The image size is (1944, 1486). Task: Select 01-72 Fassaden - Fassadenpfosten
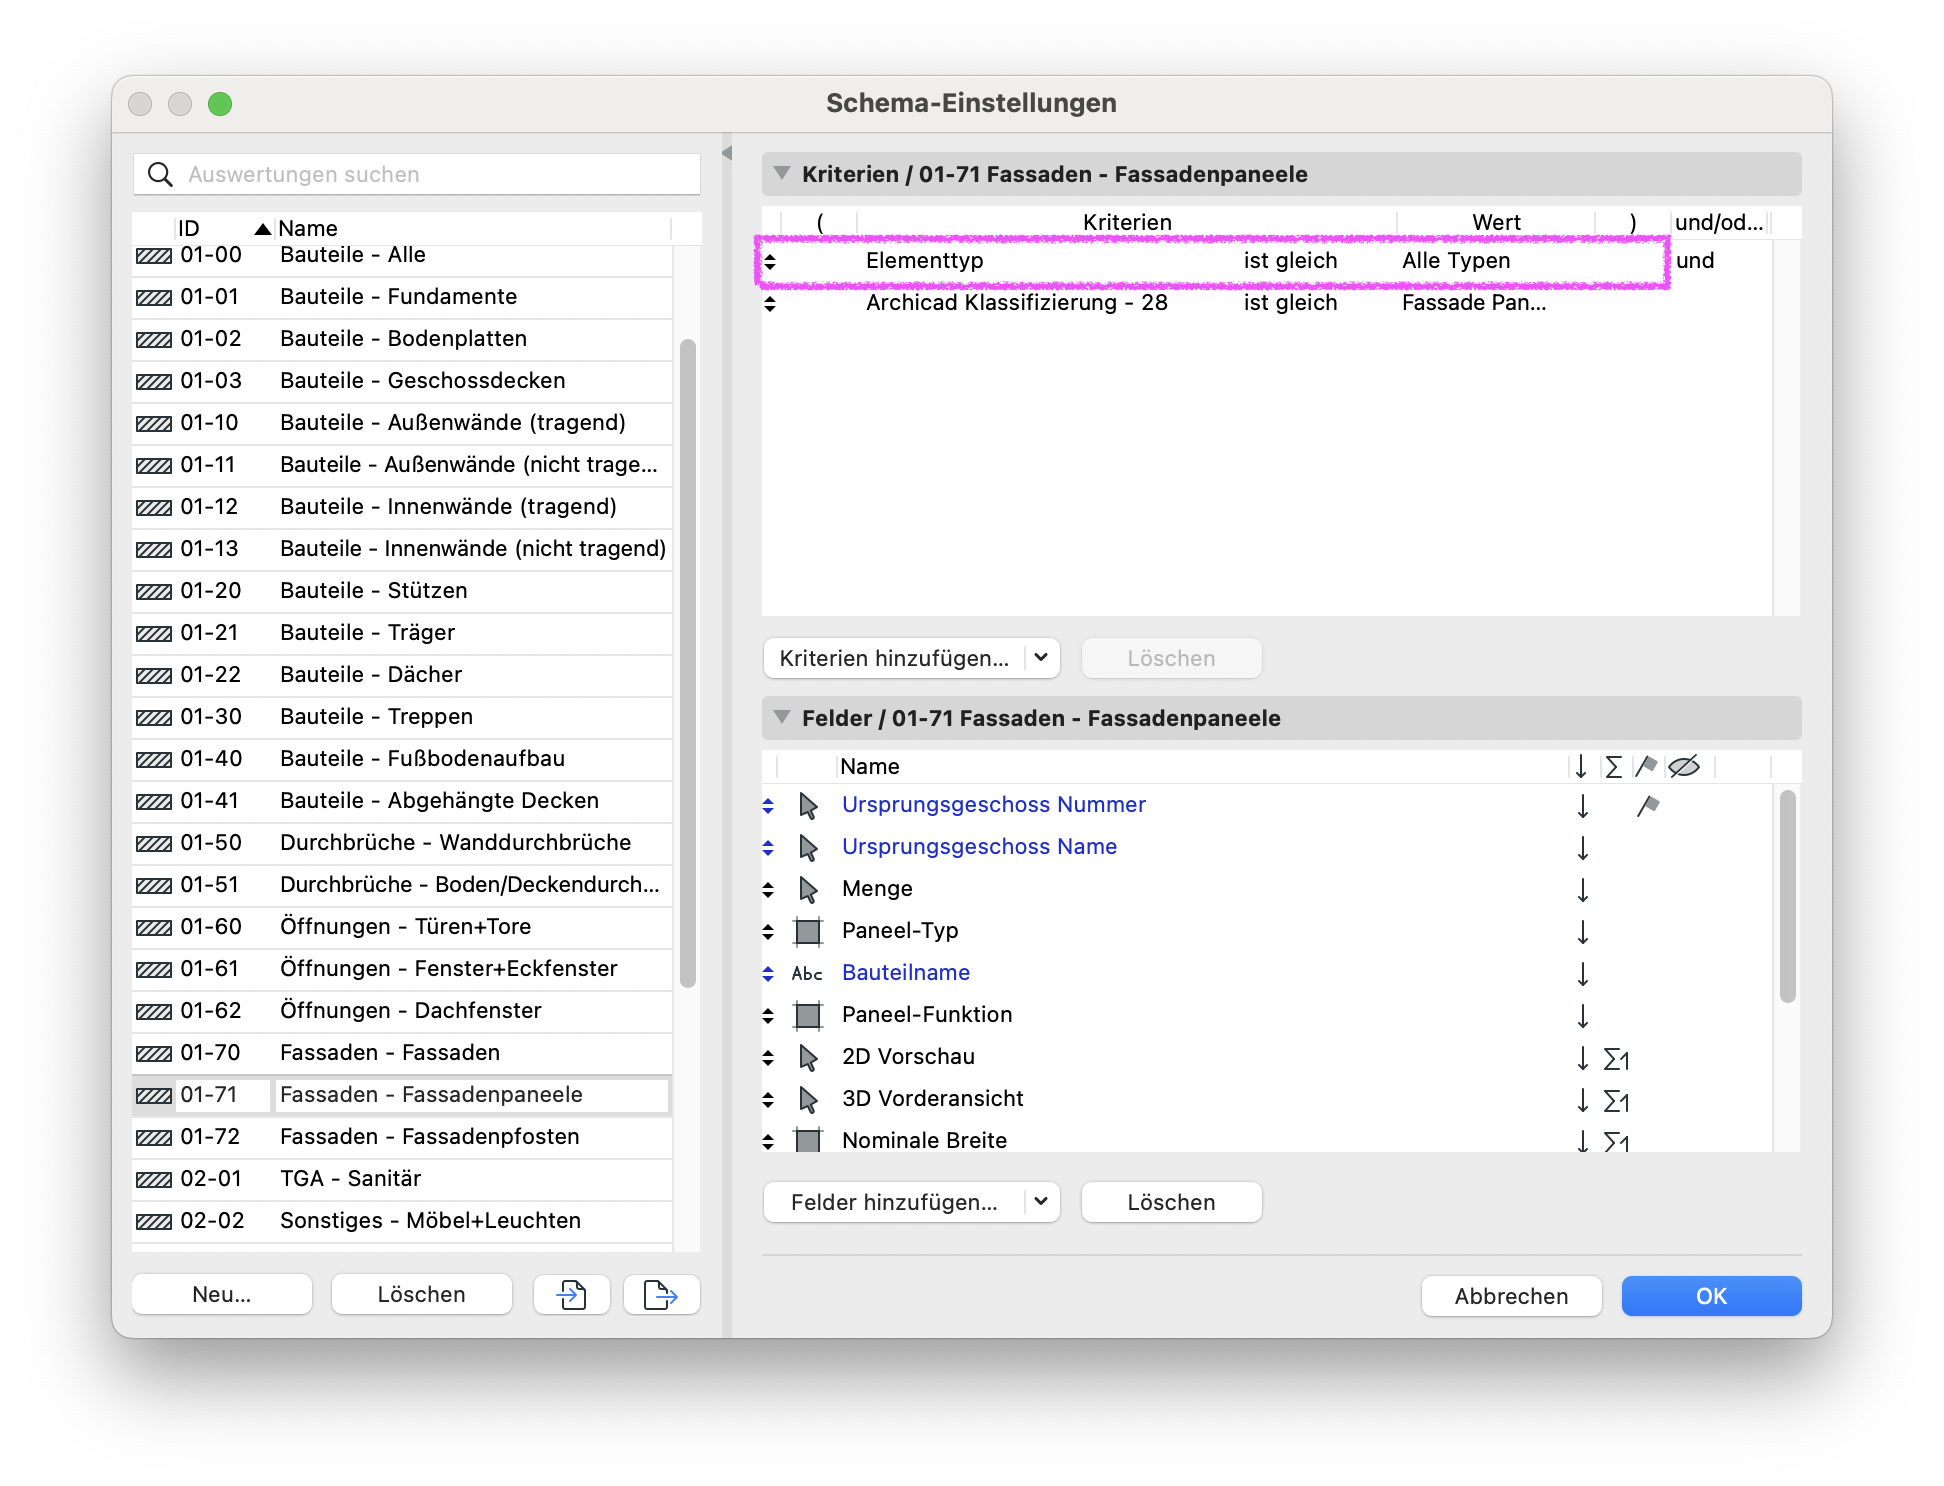tap(402, 1137)
